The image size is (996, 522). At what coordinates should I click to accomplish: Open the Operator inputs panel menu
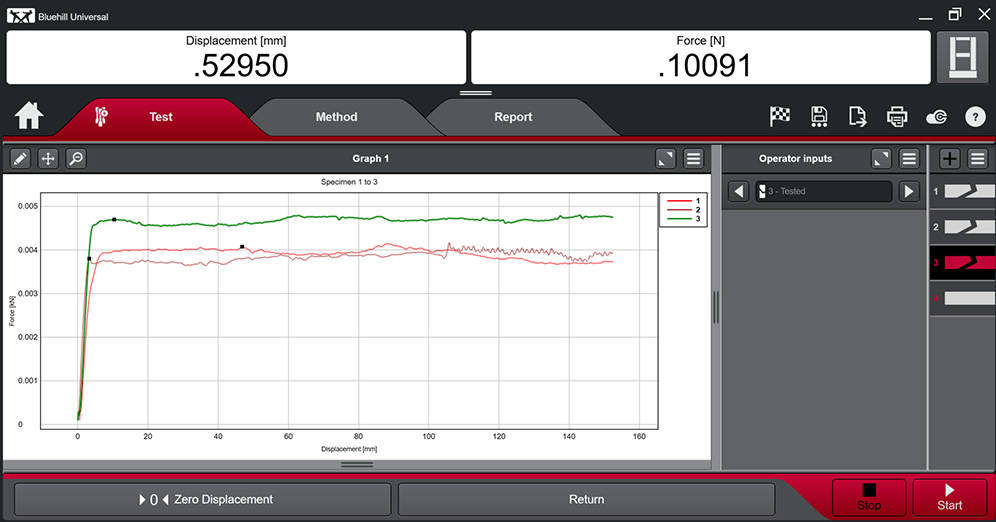pos(909,158)
